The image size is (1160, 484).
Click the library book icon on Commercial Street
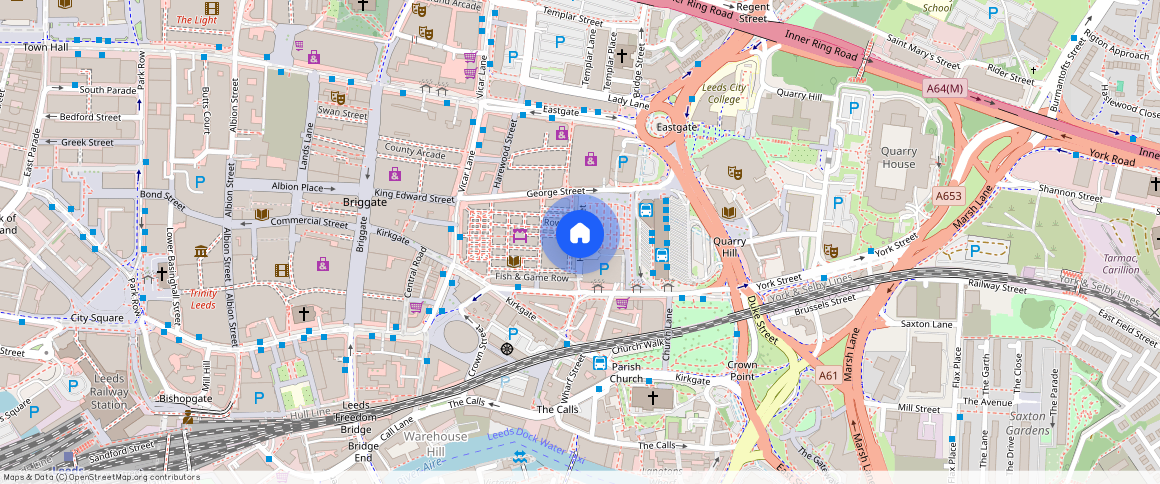(x=262, y=214)
